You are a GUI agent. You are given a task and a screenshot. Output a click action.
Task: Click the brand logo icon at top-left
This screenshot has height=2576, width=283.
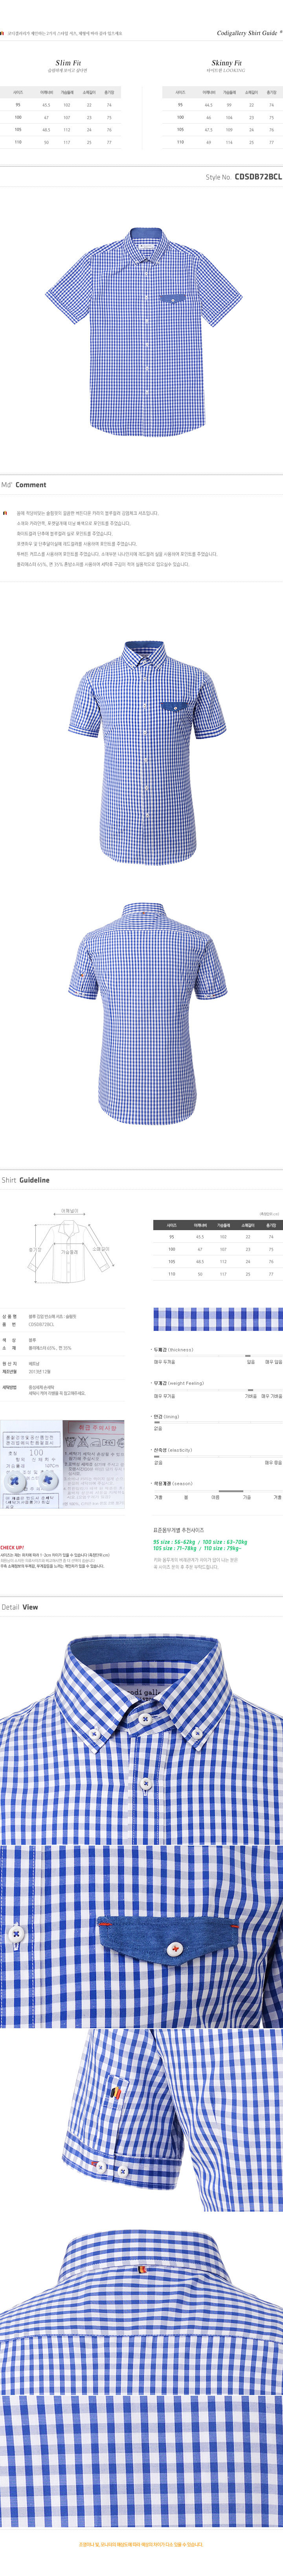coord(3,33)
